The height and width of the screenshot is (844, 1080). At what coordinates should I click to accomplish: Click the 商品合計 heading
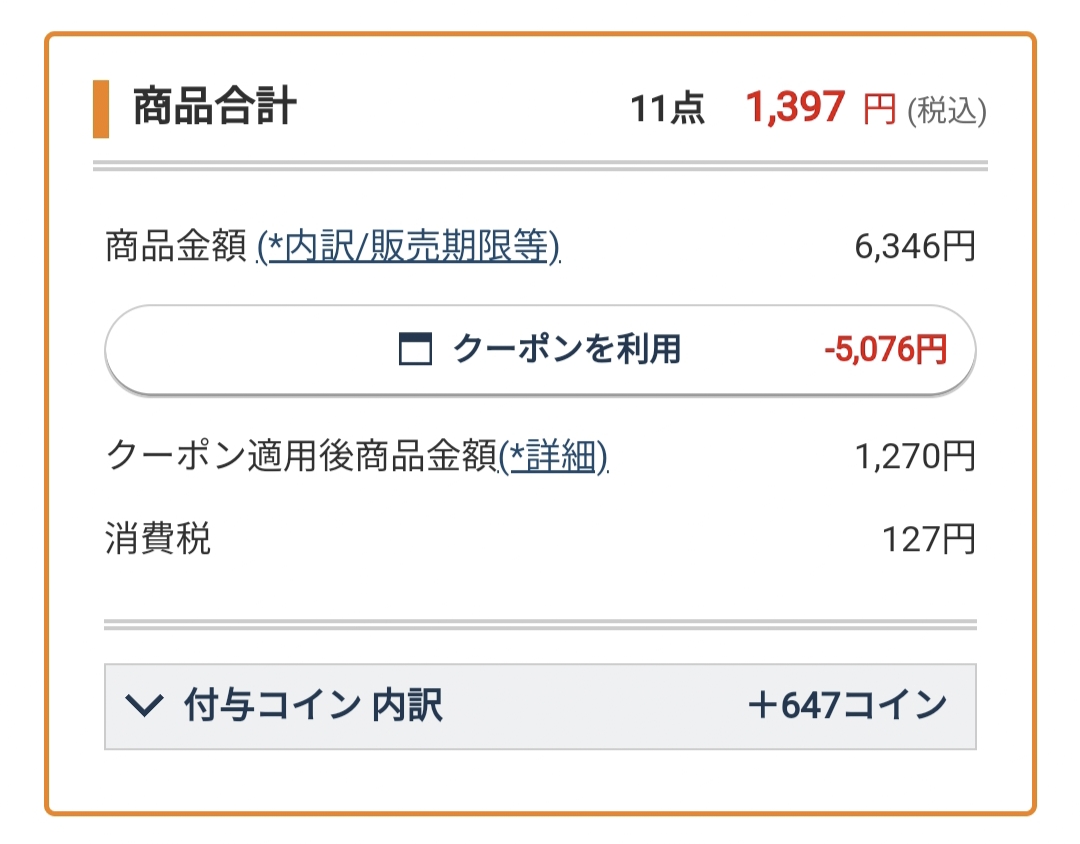coord(214,107)
